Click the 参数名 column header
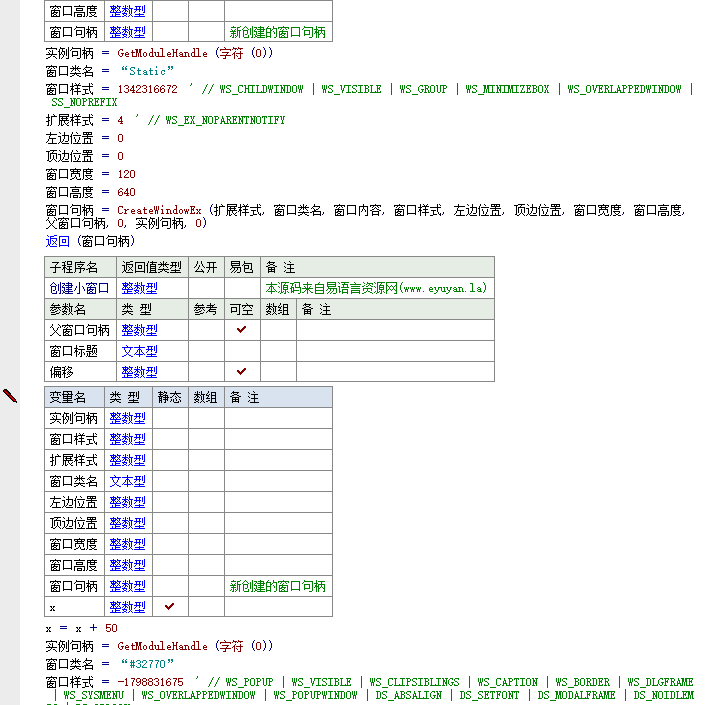Viewport: 708px width, 705px height. 80,309
